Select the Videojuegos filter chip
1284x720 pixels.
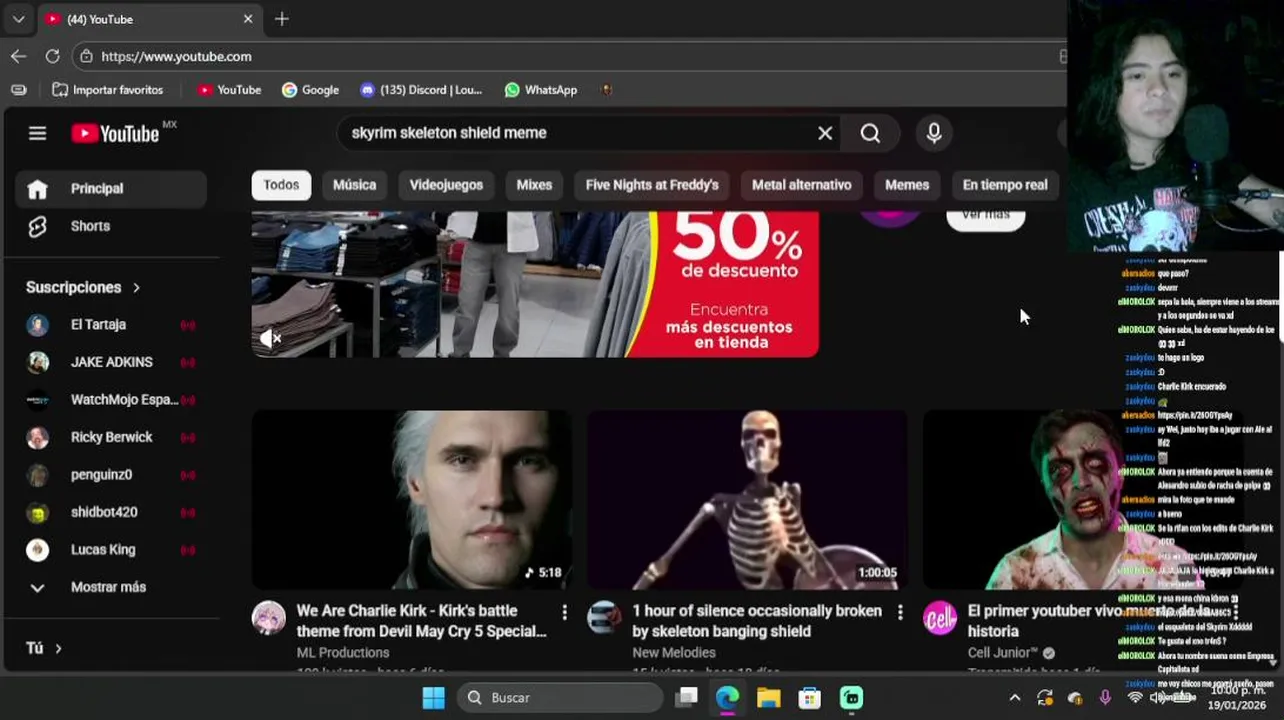446,185
